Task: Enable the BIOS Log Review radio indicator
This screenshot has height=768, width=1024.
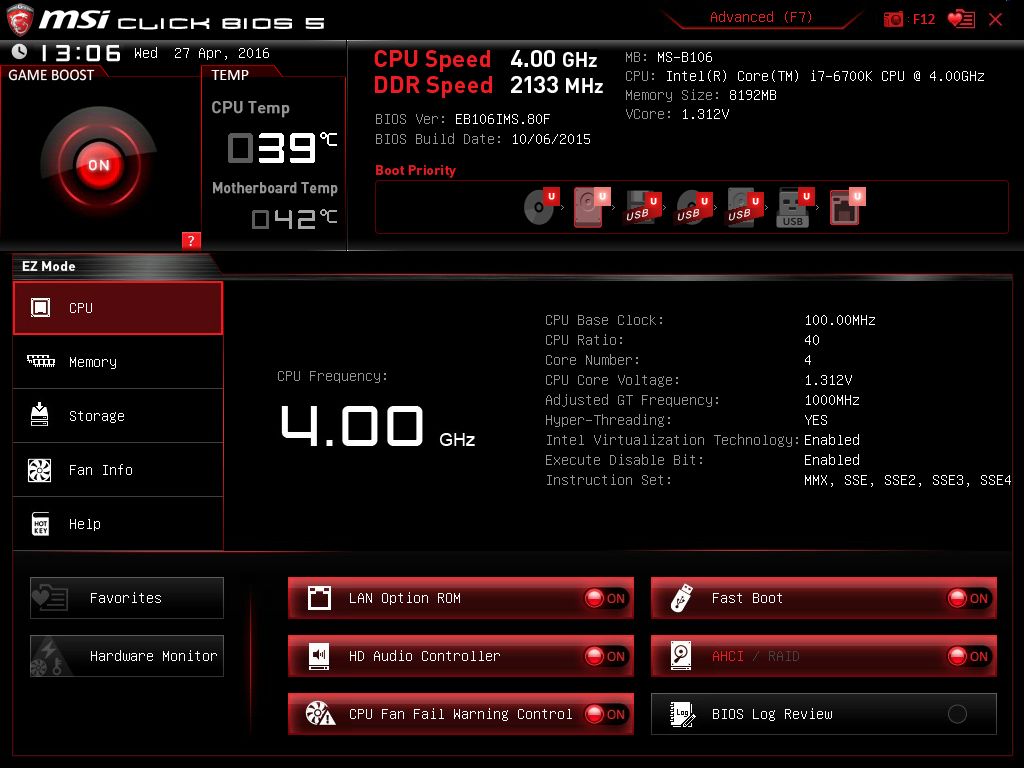Action: pos(957,714)
